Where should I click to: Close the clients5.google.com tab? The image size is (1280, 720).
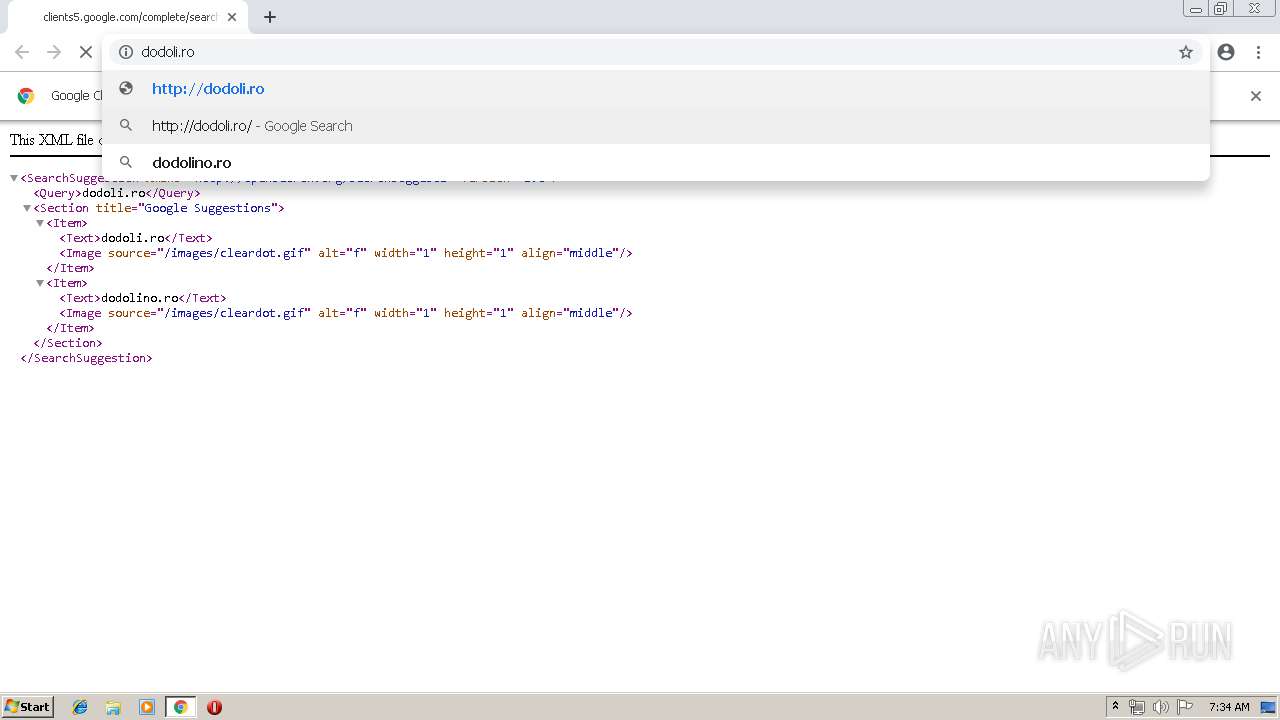[x=232, y=17]
